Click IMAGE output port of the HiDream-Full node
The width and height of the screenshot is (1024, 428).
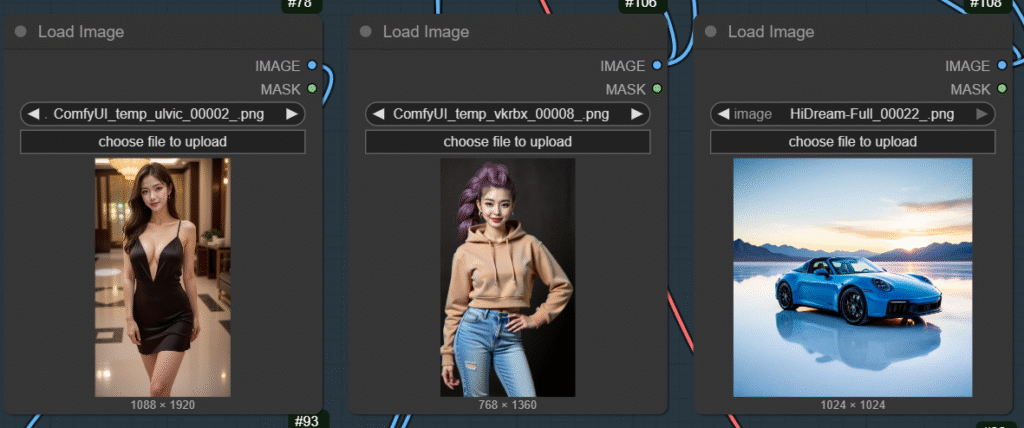pyautogui.click(x=1002, y=66)
